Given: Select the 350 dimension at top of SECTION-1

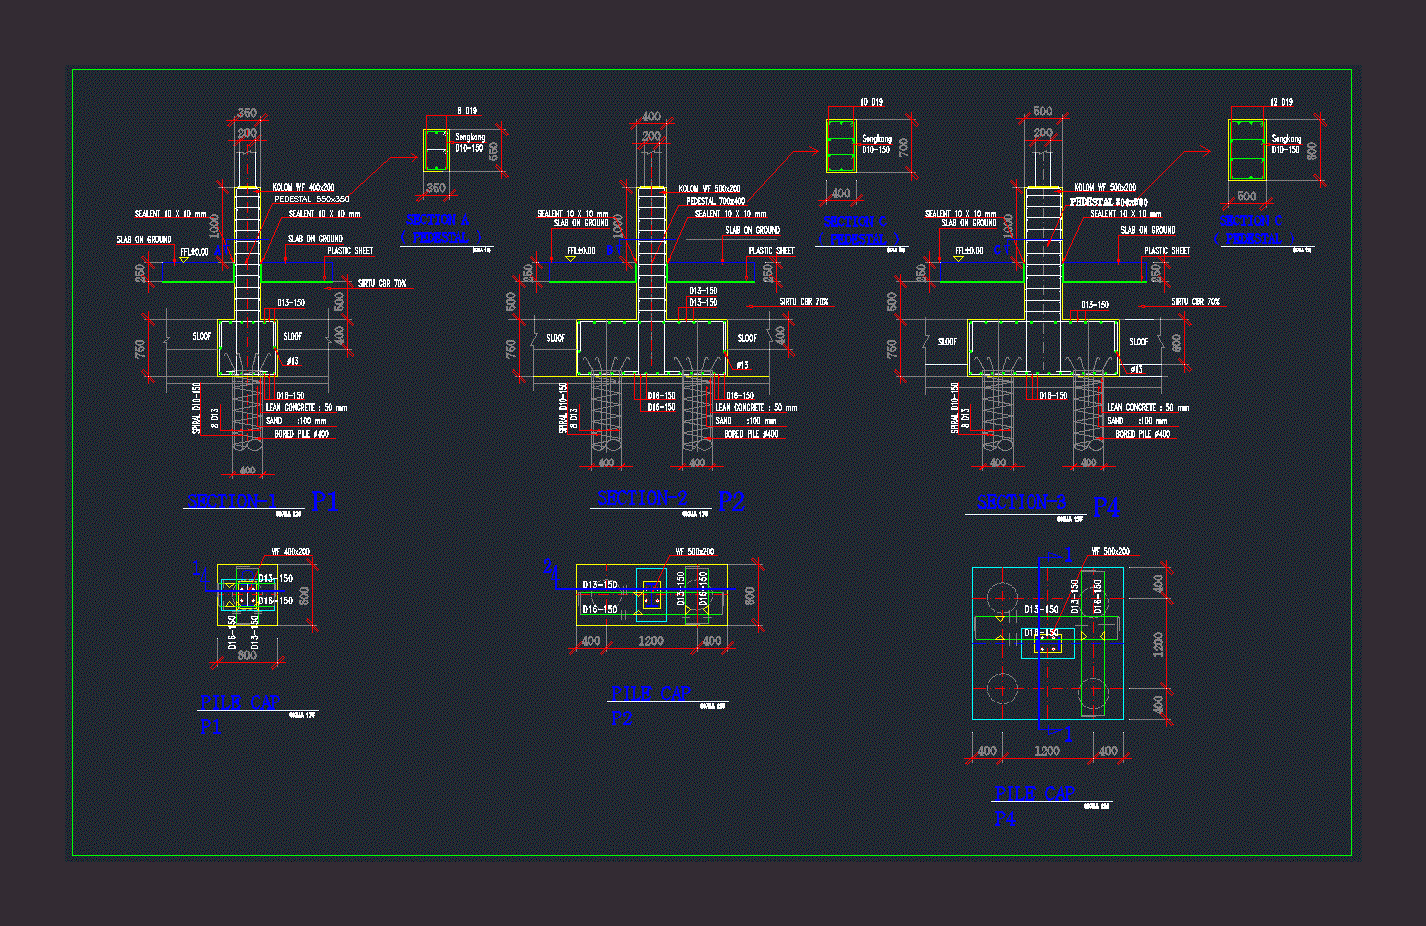Looking at the screenshot, I should (x=246, y=113).
